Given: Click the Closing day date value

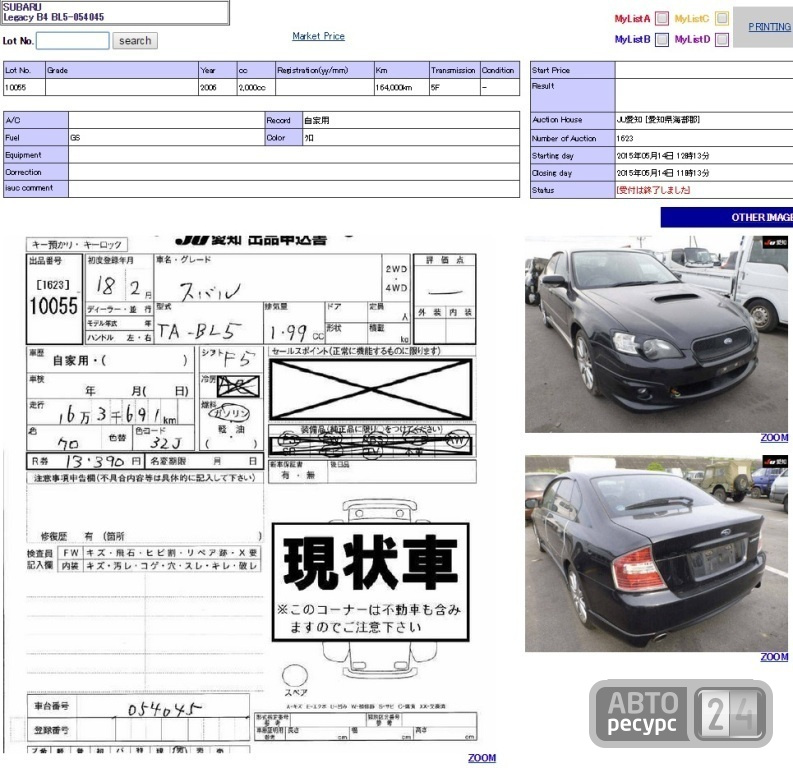Looking at the screenshot, I should (x=663, y=173).
